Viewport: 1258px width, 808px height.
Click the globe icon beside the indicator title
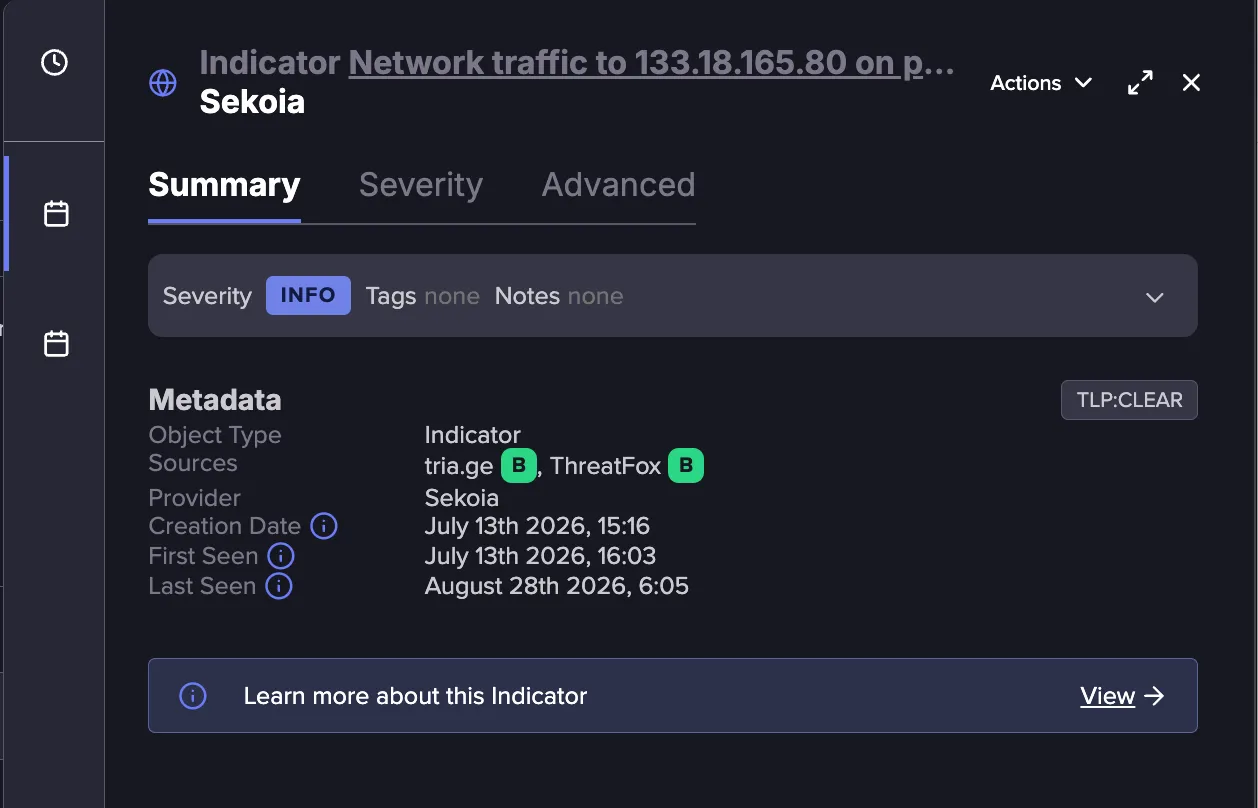coord(163,83)
